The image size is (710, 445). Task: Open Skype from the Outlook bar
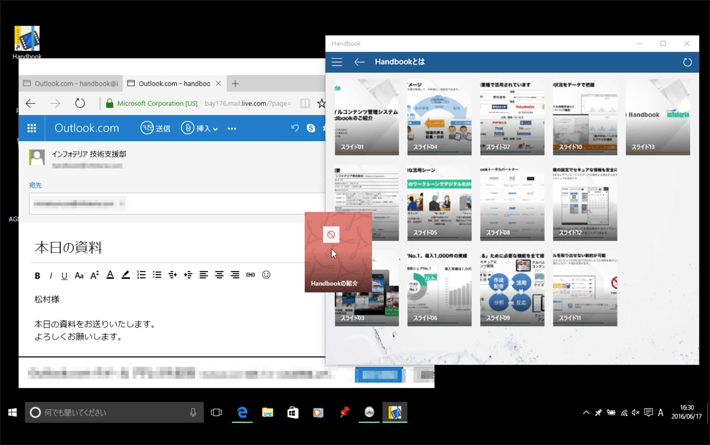pos(311,128)
